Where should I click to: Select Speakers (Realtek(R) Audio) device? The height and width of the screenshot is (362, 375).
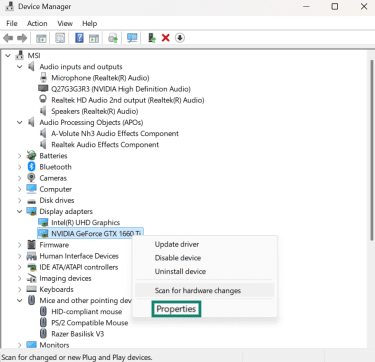(95, 111)
